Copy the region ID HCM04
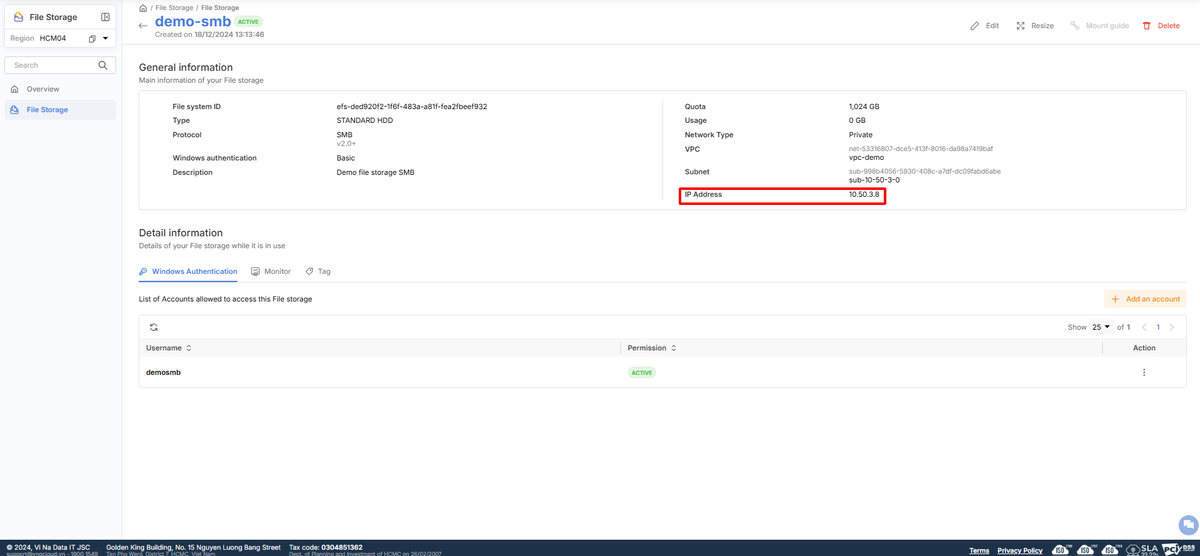Image resolution: width=1200 pixels, height=556 pixels. pos(92,39)
